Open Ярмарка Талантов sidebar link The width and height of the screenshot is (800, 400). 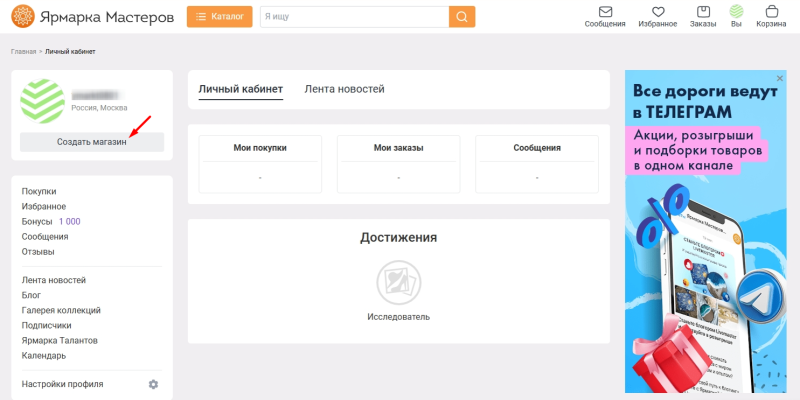coord(60,340)
